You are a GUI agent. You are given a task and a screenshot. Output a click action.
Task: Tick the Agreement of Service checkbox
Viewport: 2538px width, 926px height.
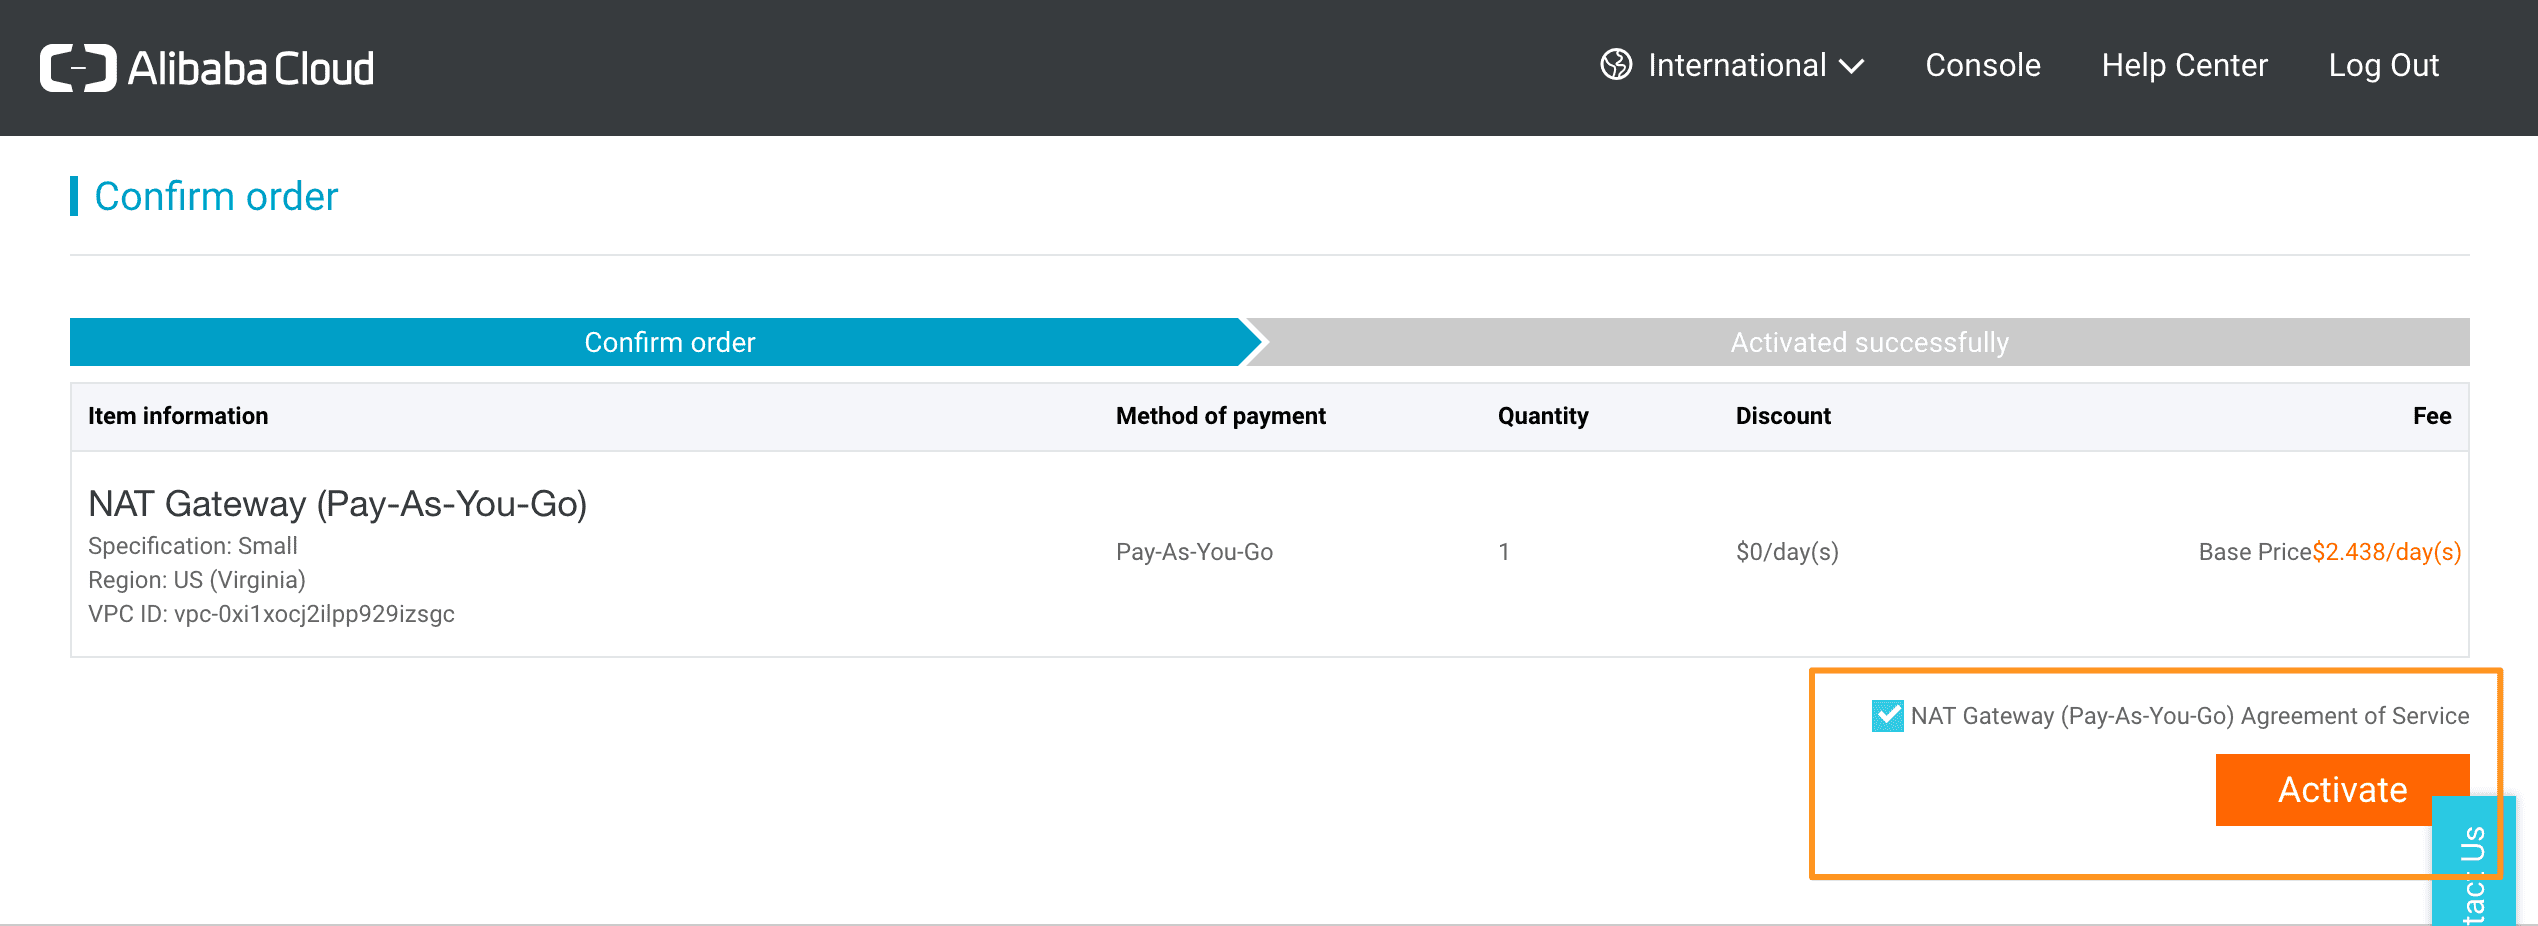pyautogui.click(x=1887, y=716)
